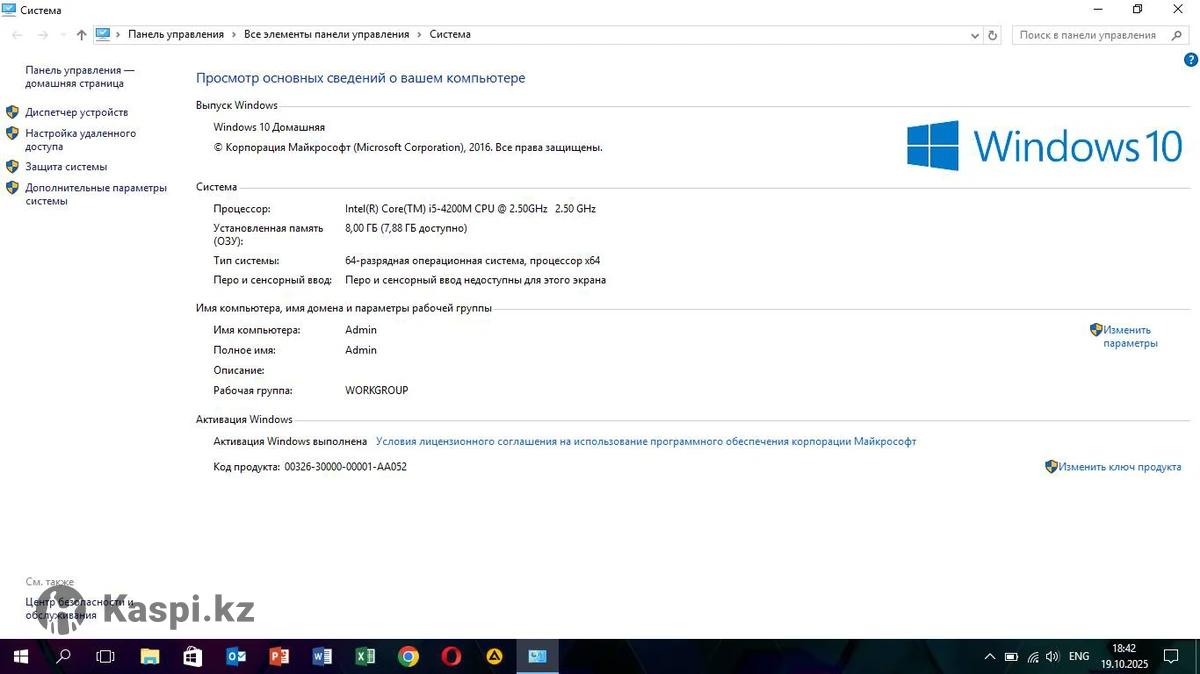Open Google Chrome from the taskbar
This screenshot has height=674, width=1200.
click(x=408, y=656)
